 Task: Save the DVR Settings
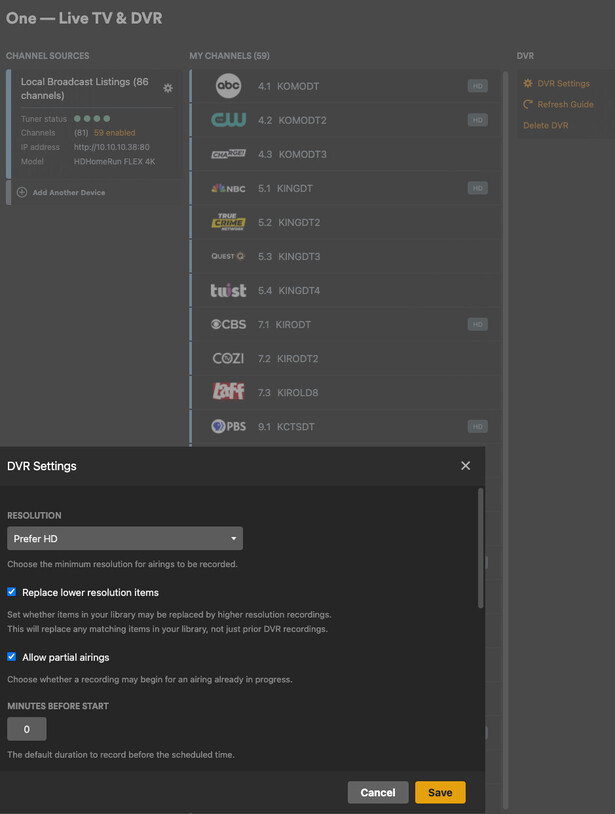click(x=440, y=792)
